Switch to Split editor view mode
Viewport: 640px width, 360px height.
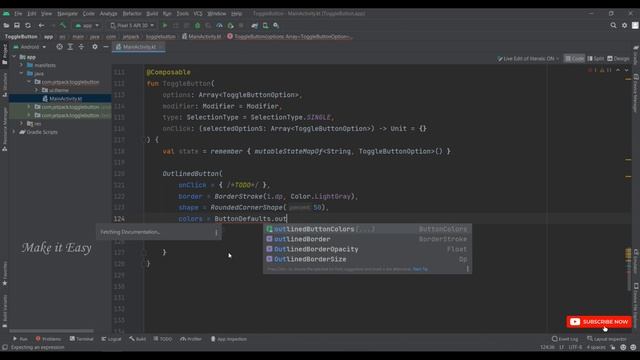click(x=596, y=59)
